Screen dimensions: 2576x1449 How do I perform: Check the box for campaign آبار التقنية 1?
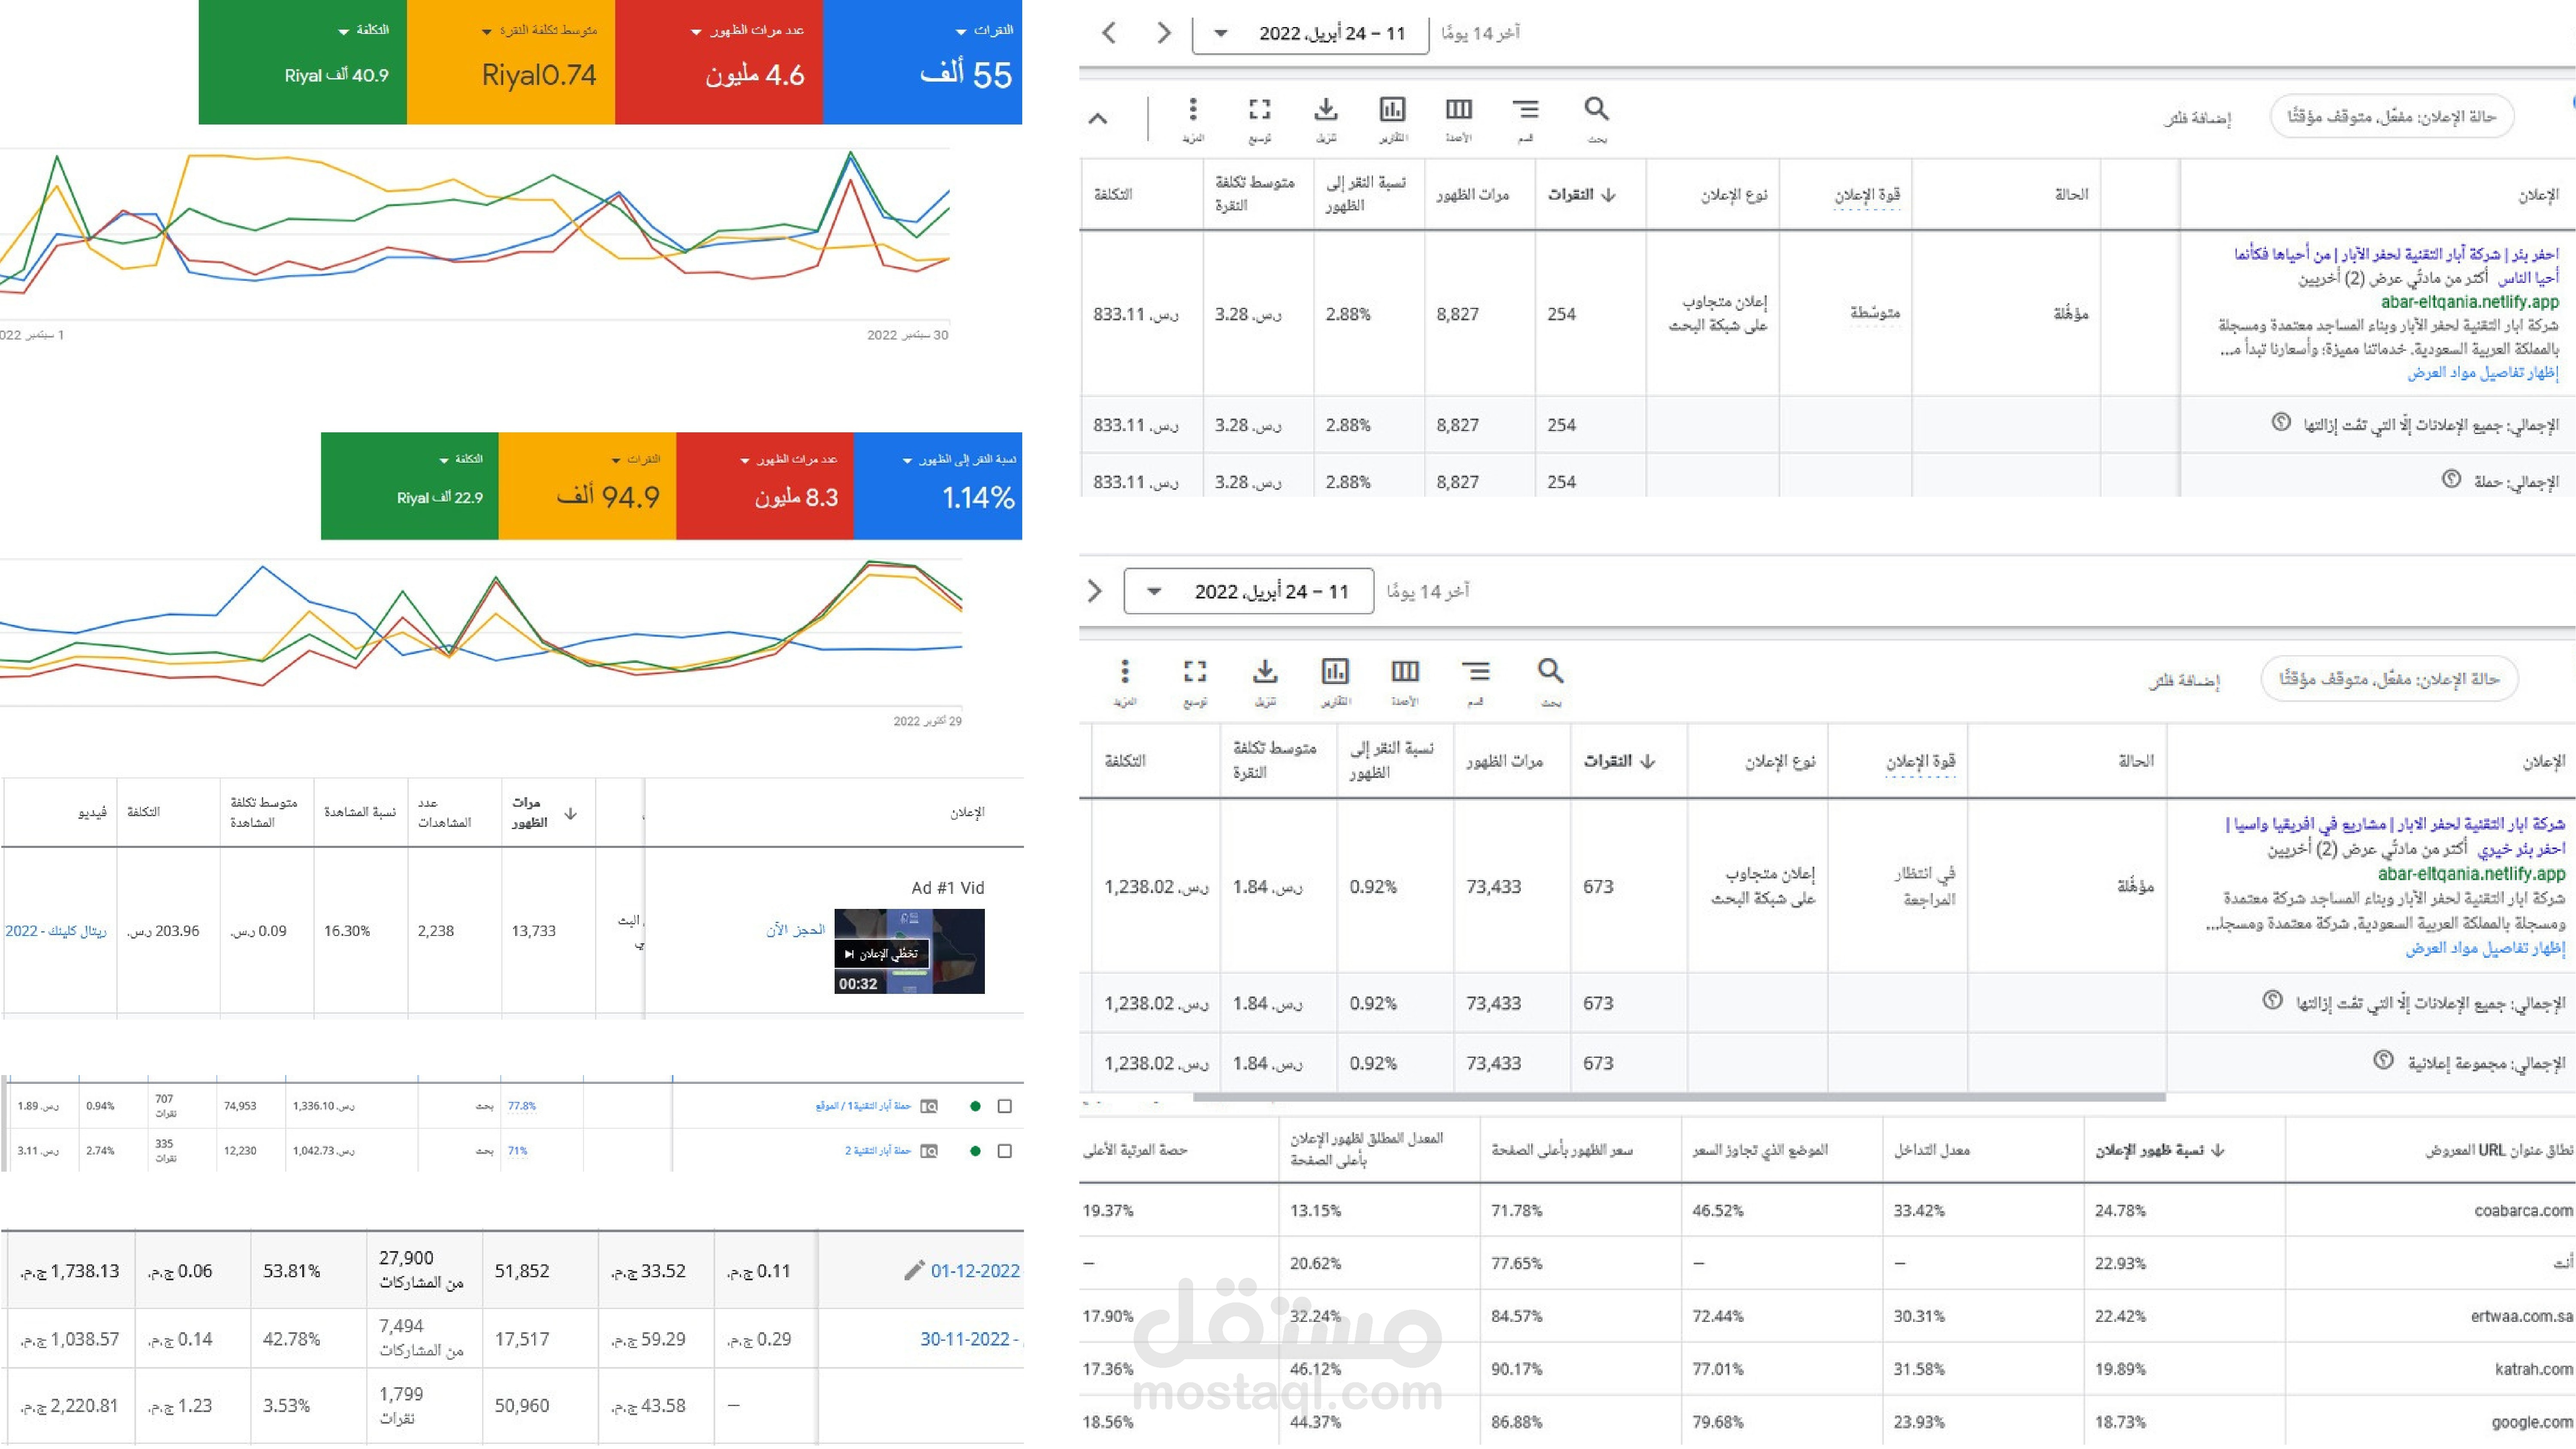click(x=1005, y=1106)
